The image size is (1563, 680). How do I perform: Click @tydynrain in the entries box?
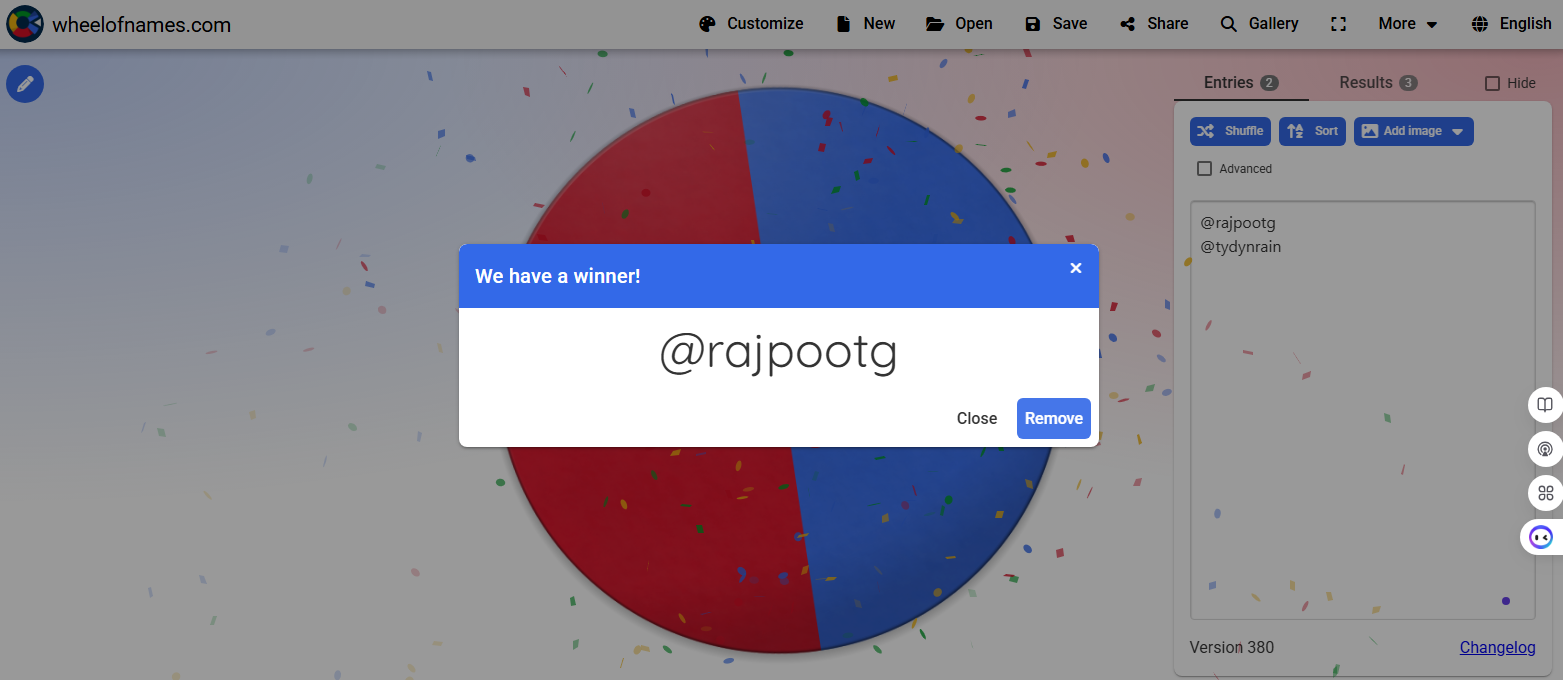point(1240,247)
